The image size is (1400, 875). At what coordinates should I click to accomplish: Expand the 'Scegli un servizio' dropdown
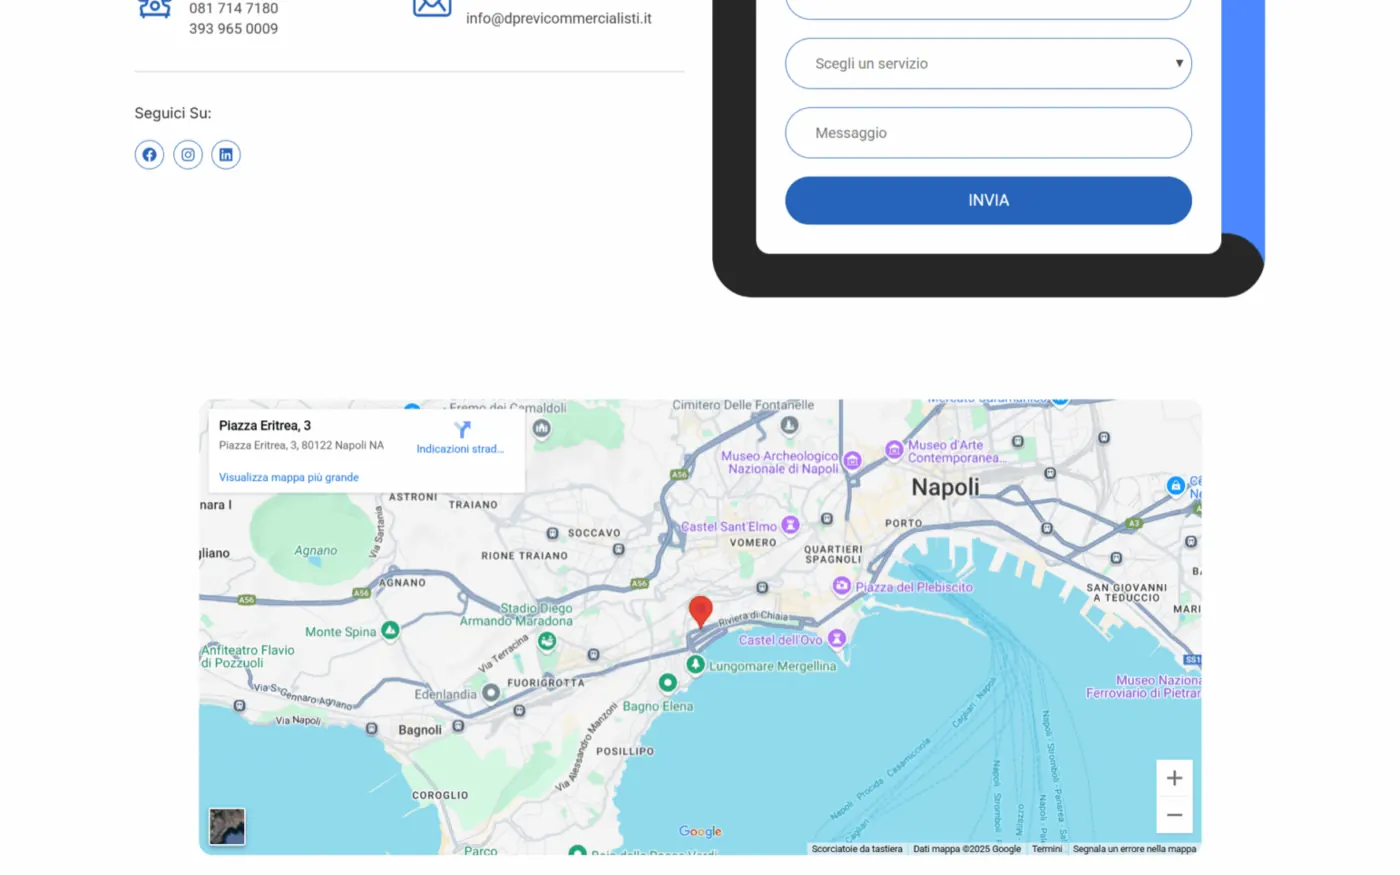pyautogui.click(x=988, y=64)
